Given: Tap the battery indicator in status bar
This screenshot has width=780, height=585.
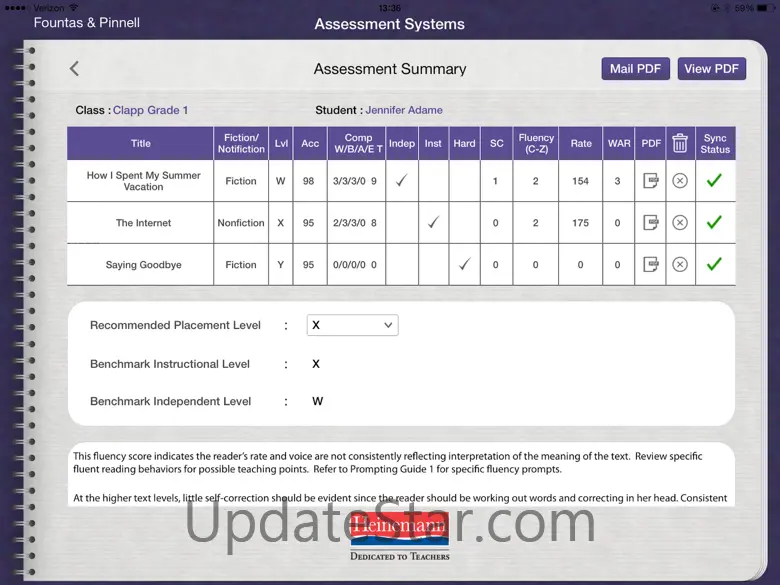Looking at the screenshot, I should point(766,8).
